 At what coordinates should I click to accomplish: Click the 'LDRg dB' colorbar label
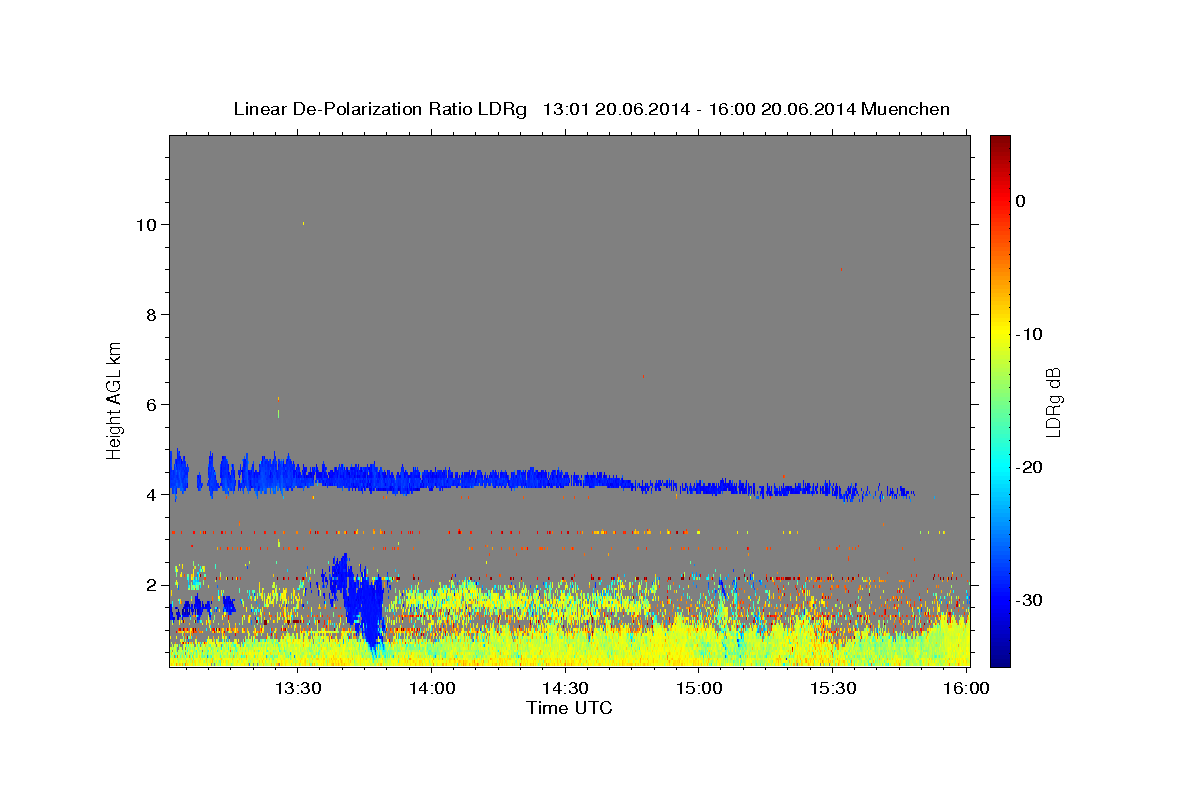1052,402
